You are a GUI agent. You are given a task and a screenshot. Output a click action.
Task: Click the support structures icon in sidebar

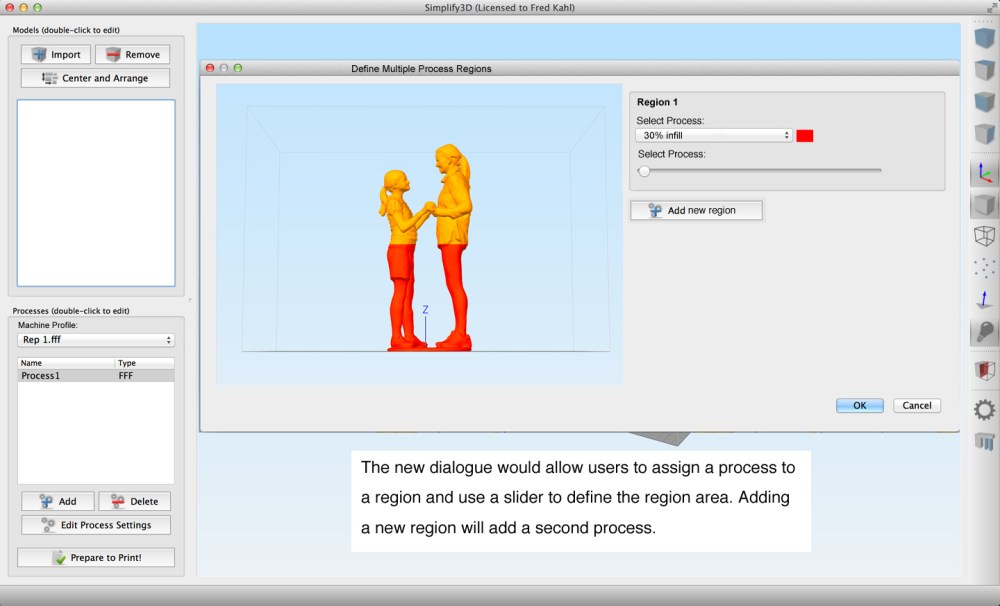[985, 442]
